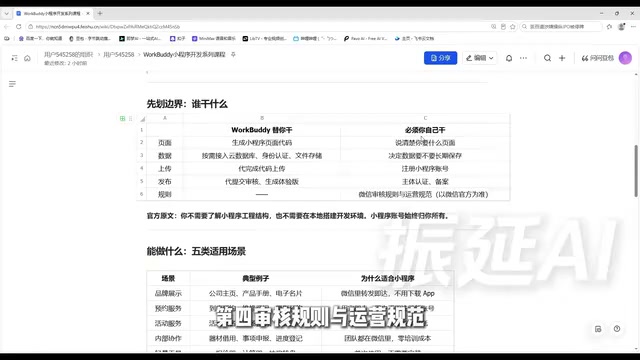Expand the 编辑 edit mode dropdown
The width and height of the screenshot is (640, 360).
(x=480, y=58)
